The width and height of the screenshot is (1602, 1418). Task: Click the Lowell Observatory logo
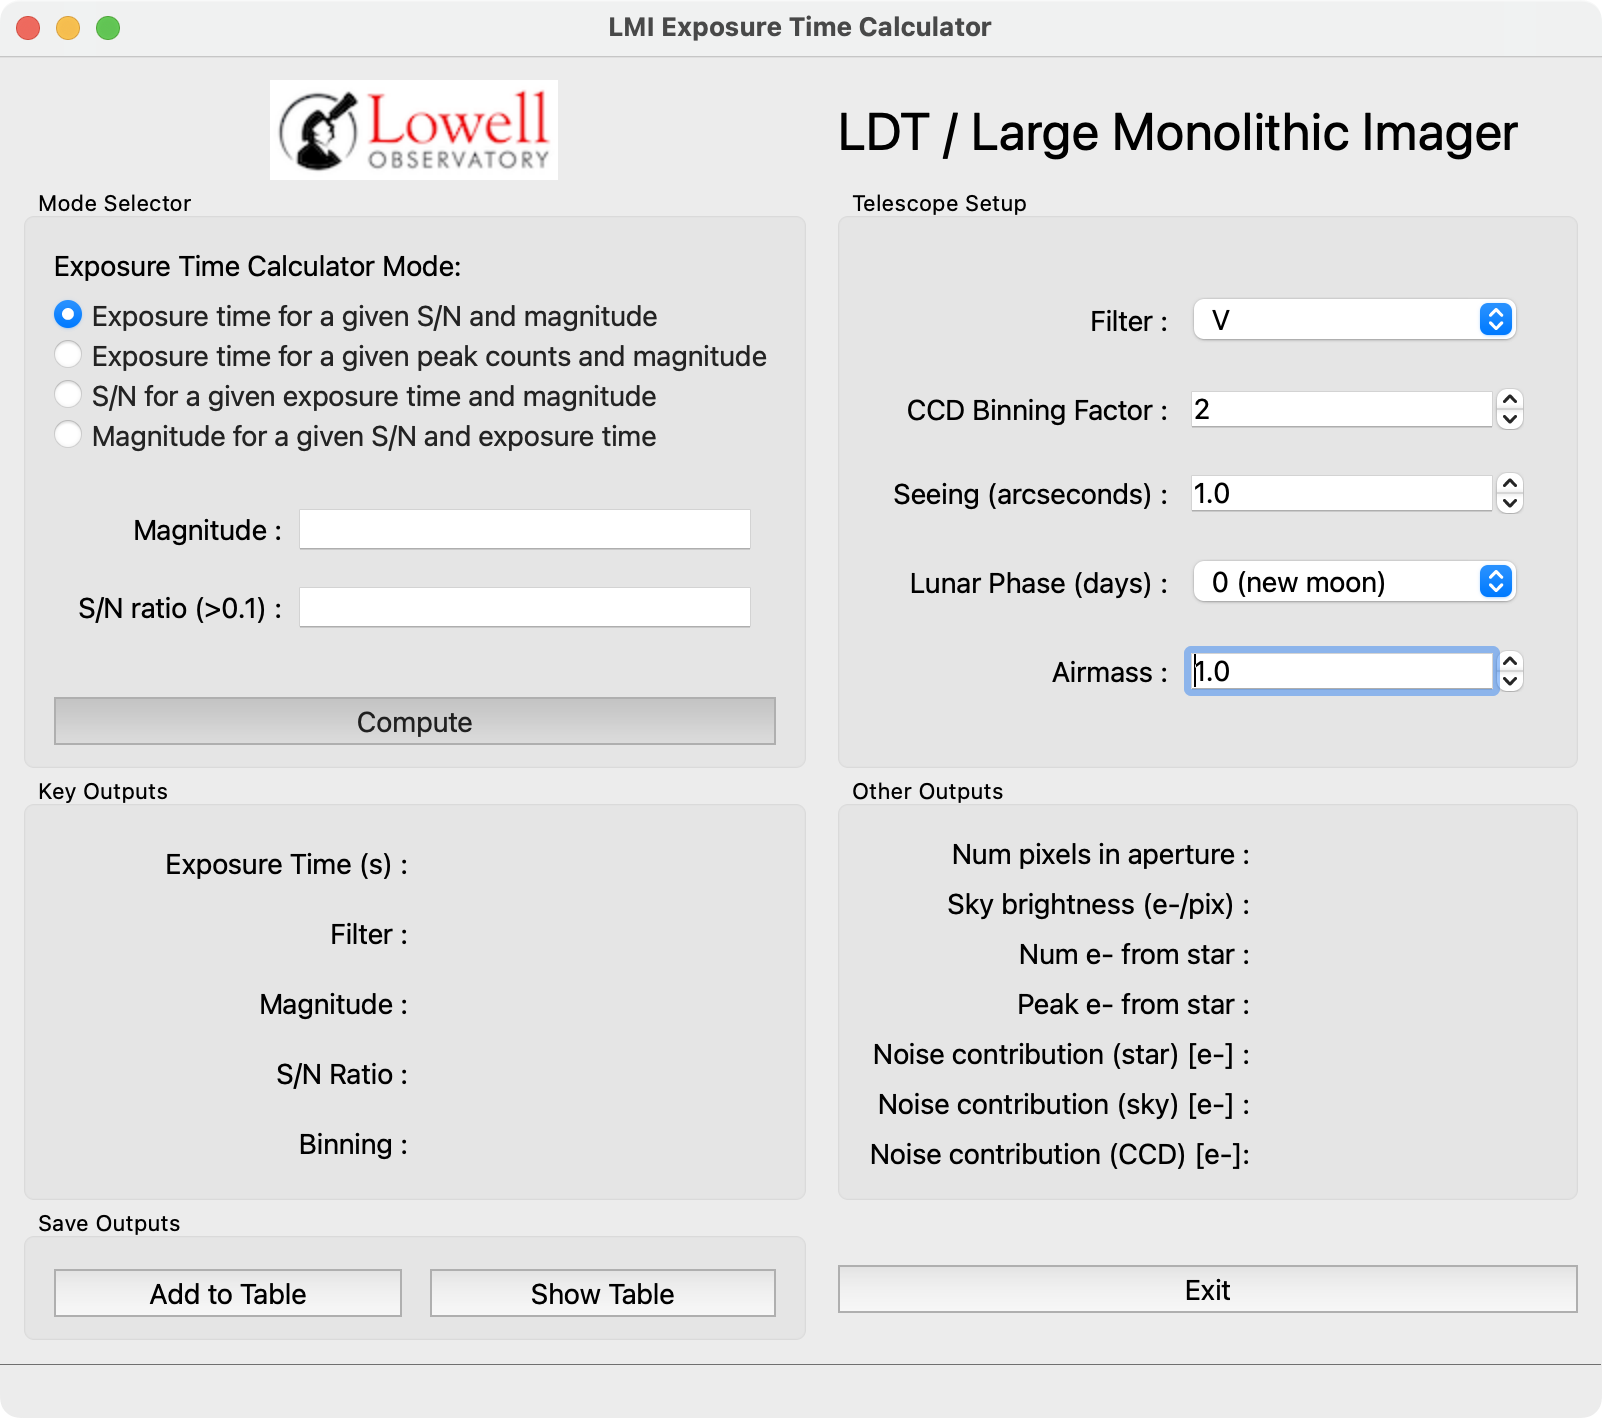[x=414, y=130]
